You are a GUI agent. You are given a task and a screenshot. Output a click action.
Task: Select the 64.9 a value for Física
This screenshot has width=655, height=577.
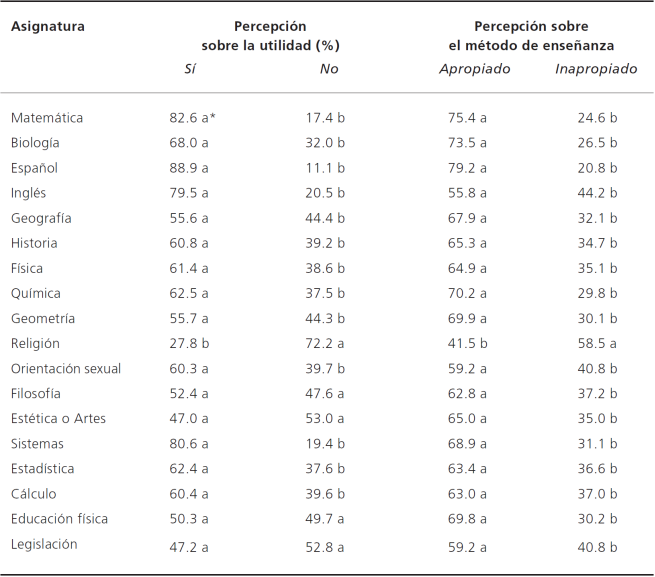point(467,268)
